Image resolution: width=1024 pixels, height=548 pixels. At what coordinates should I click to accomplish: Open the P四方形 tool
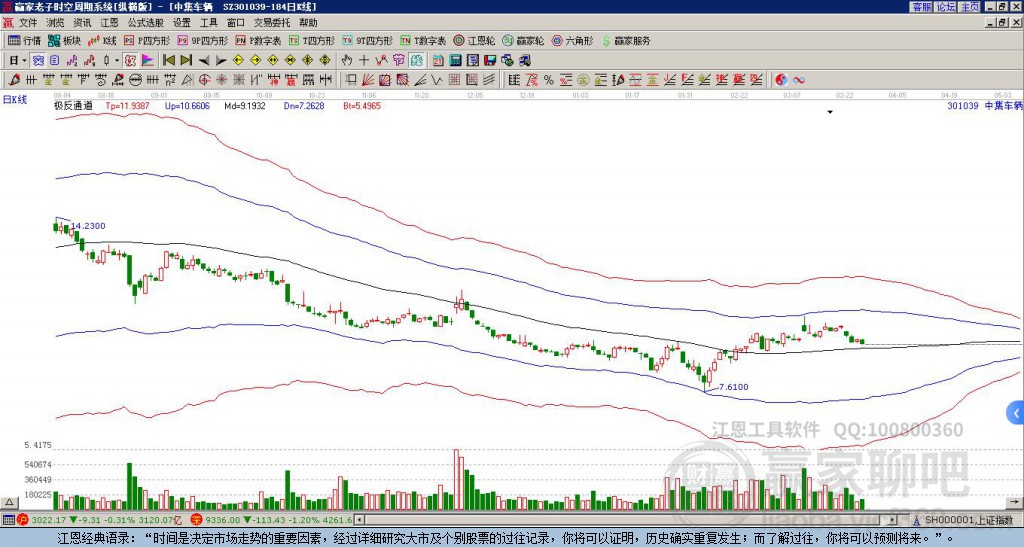point(147,40)
